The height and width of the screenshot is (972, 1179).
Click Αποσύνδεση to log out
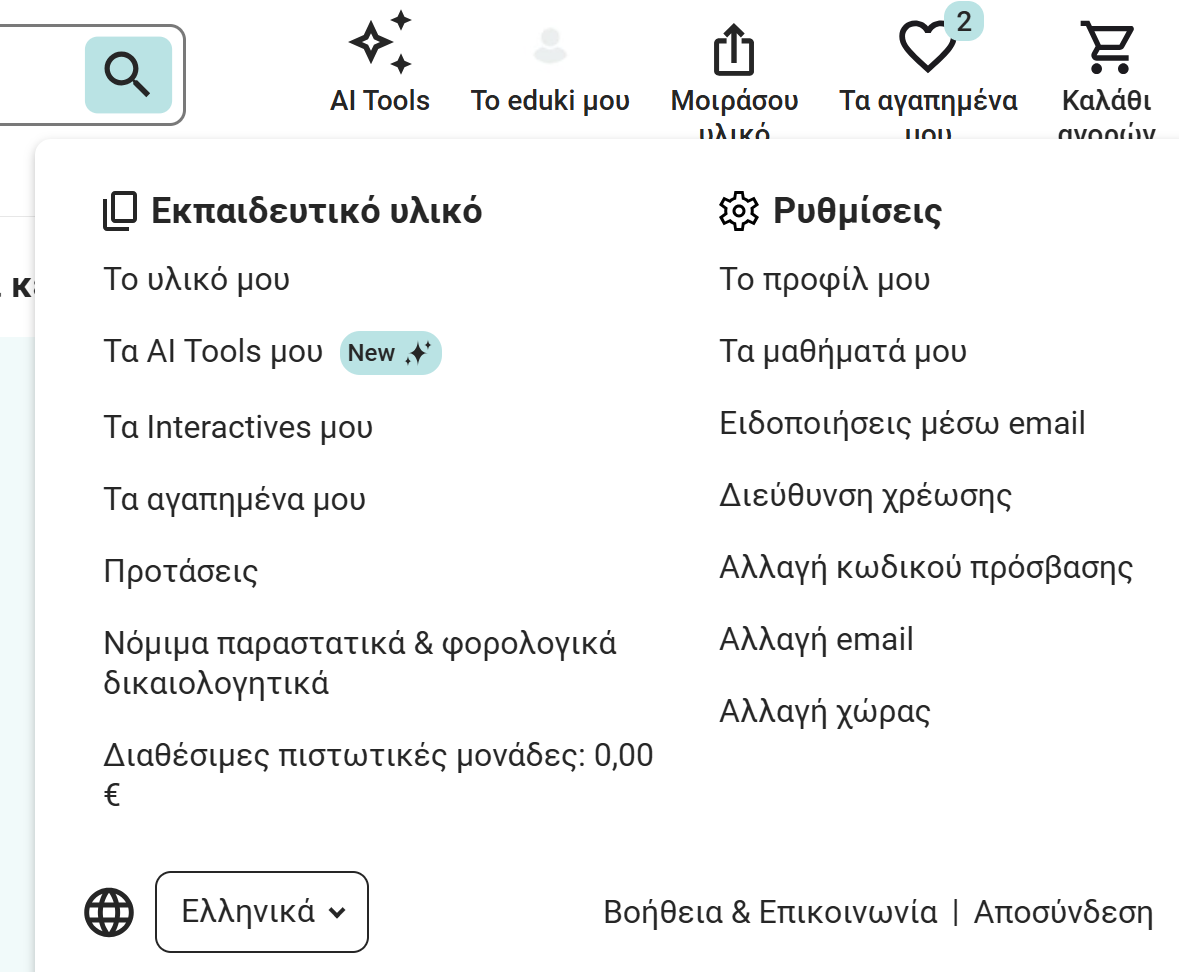click(x=1063, y=912)
